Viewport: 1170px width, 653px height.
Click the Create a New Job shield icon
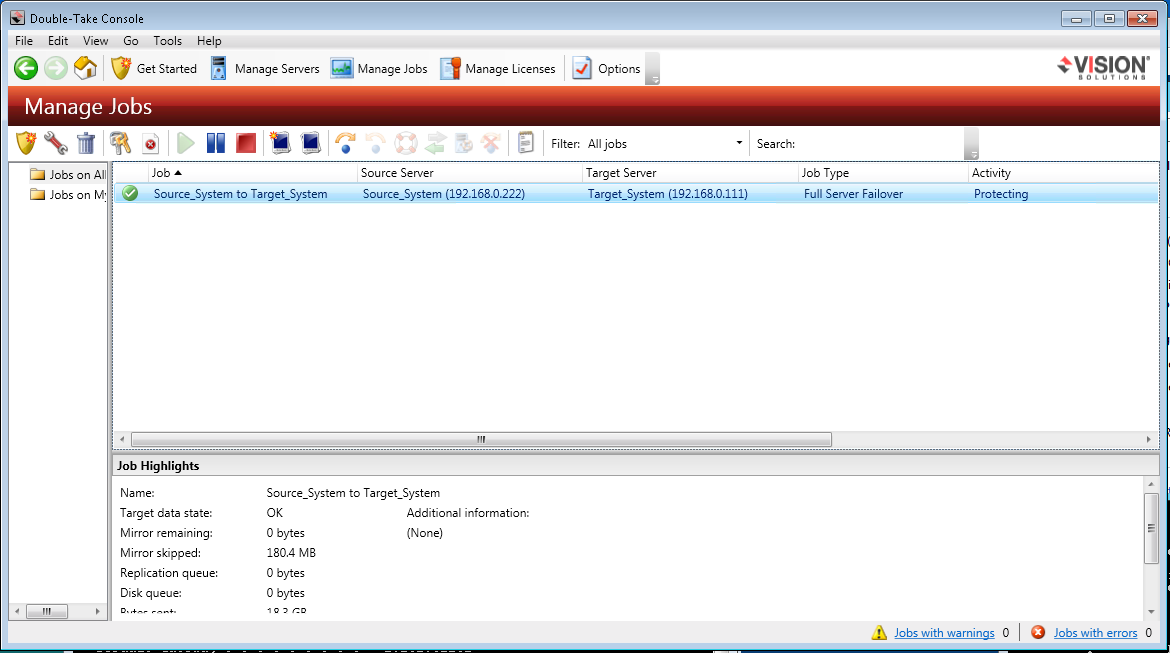pyautogui.click(x=26, y=143)
